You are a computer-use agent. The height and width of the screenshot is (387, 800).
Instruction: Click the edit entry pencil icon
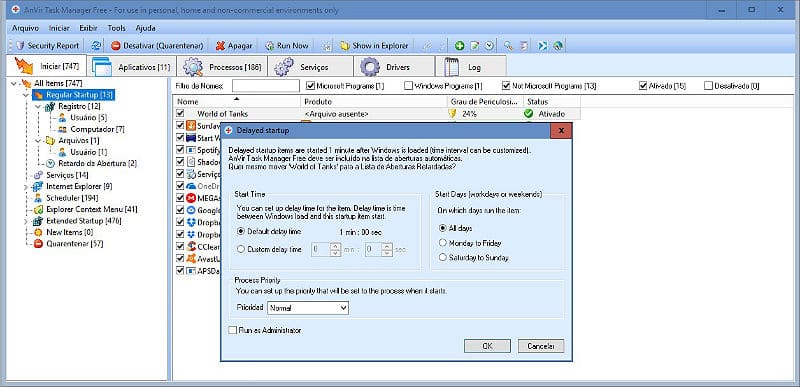pos(474,45)
